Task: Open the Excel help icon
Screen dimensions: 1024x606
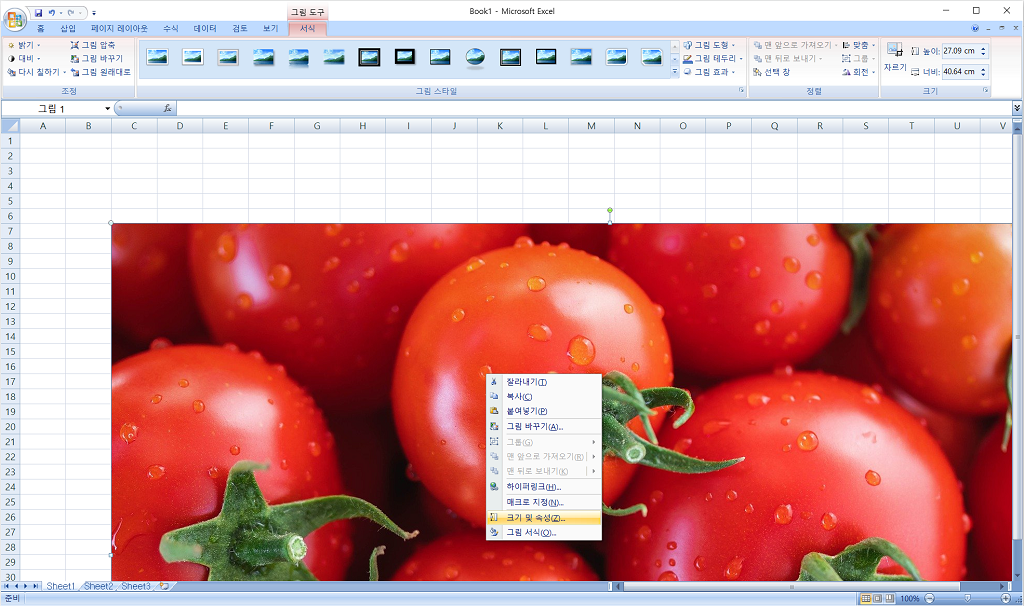Action: [975, 28]
